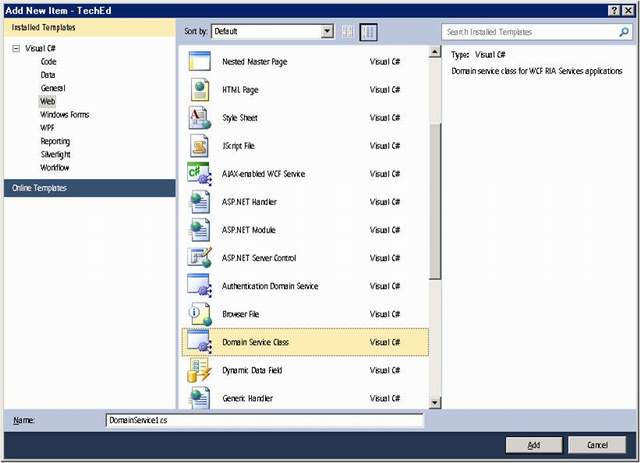Select the Generic Handler label

pyautogui.click(x=247, y=398)
